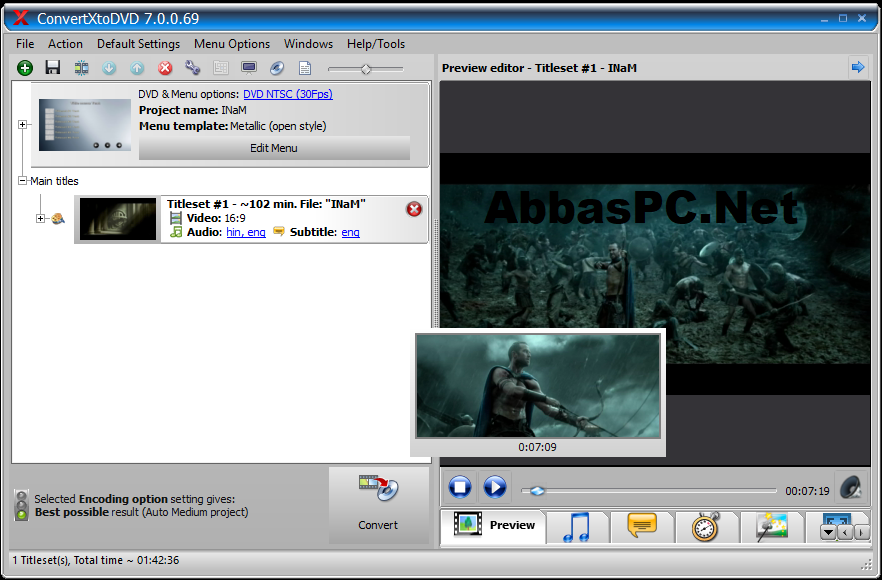The image size is (882, 580).
Task: Open the image effects magic wand tab
Action: pyautogui.click(x=772, y=527)
